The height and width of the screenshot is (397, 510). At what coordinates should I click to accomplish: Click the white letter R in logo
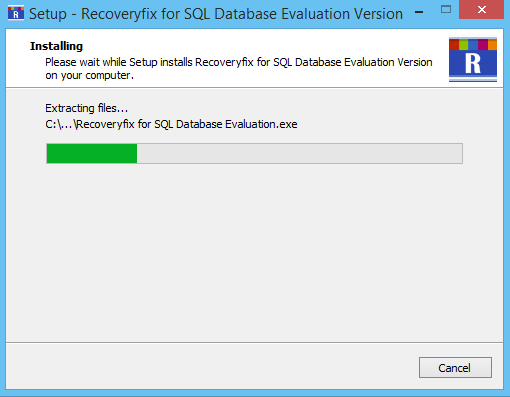coord(473,63)
